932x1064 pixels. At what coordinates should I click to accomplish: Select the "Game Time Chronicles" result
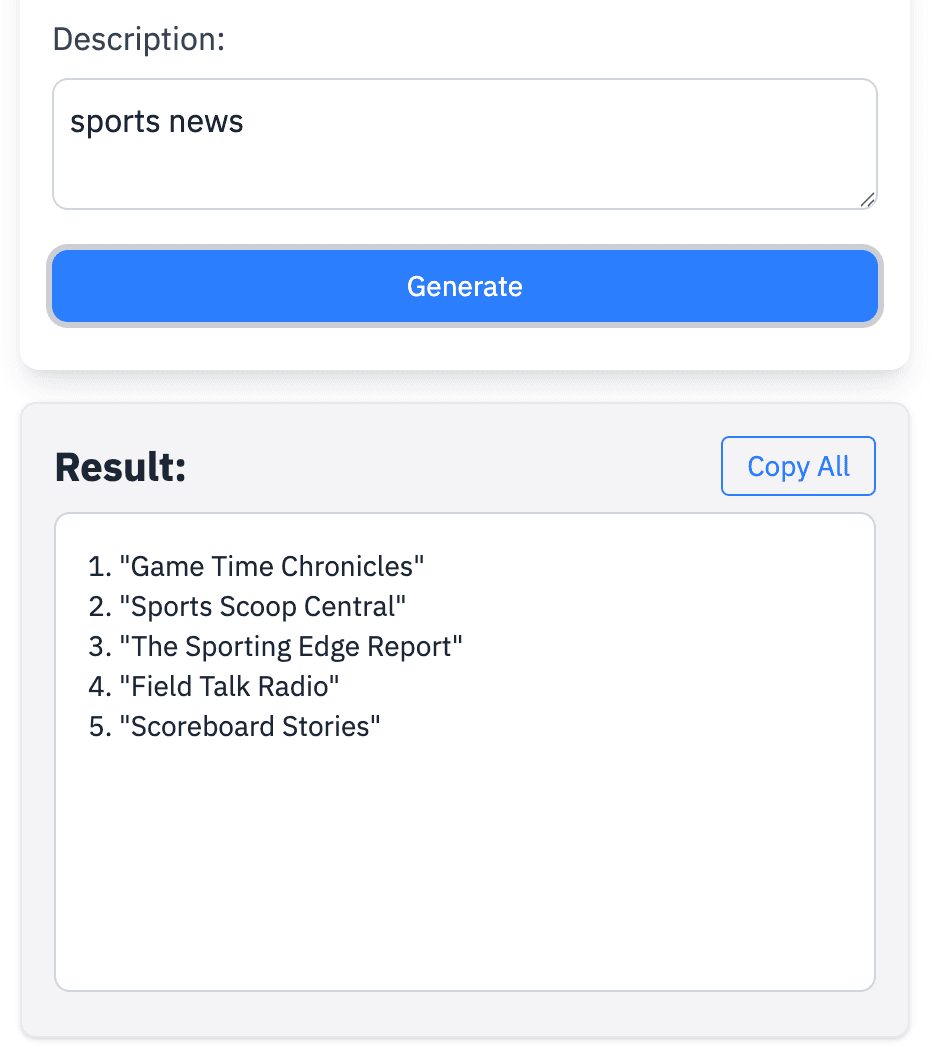272,567
